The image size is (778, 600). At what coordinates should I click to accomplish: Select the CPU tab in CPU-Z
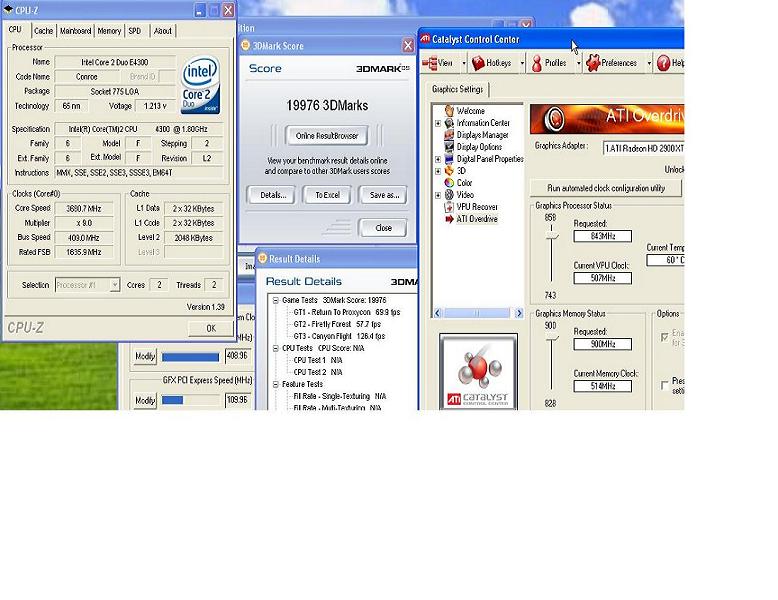[x=15, y=29]
